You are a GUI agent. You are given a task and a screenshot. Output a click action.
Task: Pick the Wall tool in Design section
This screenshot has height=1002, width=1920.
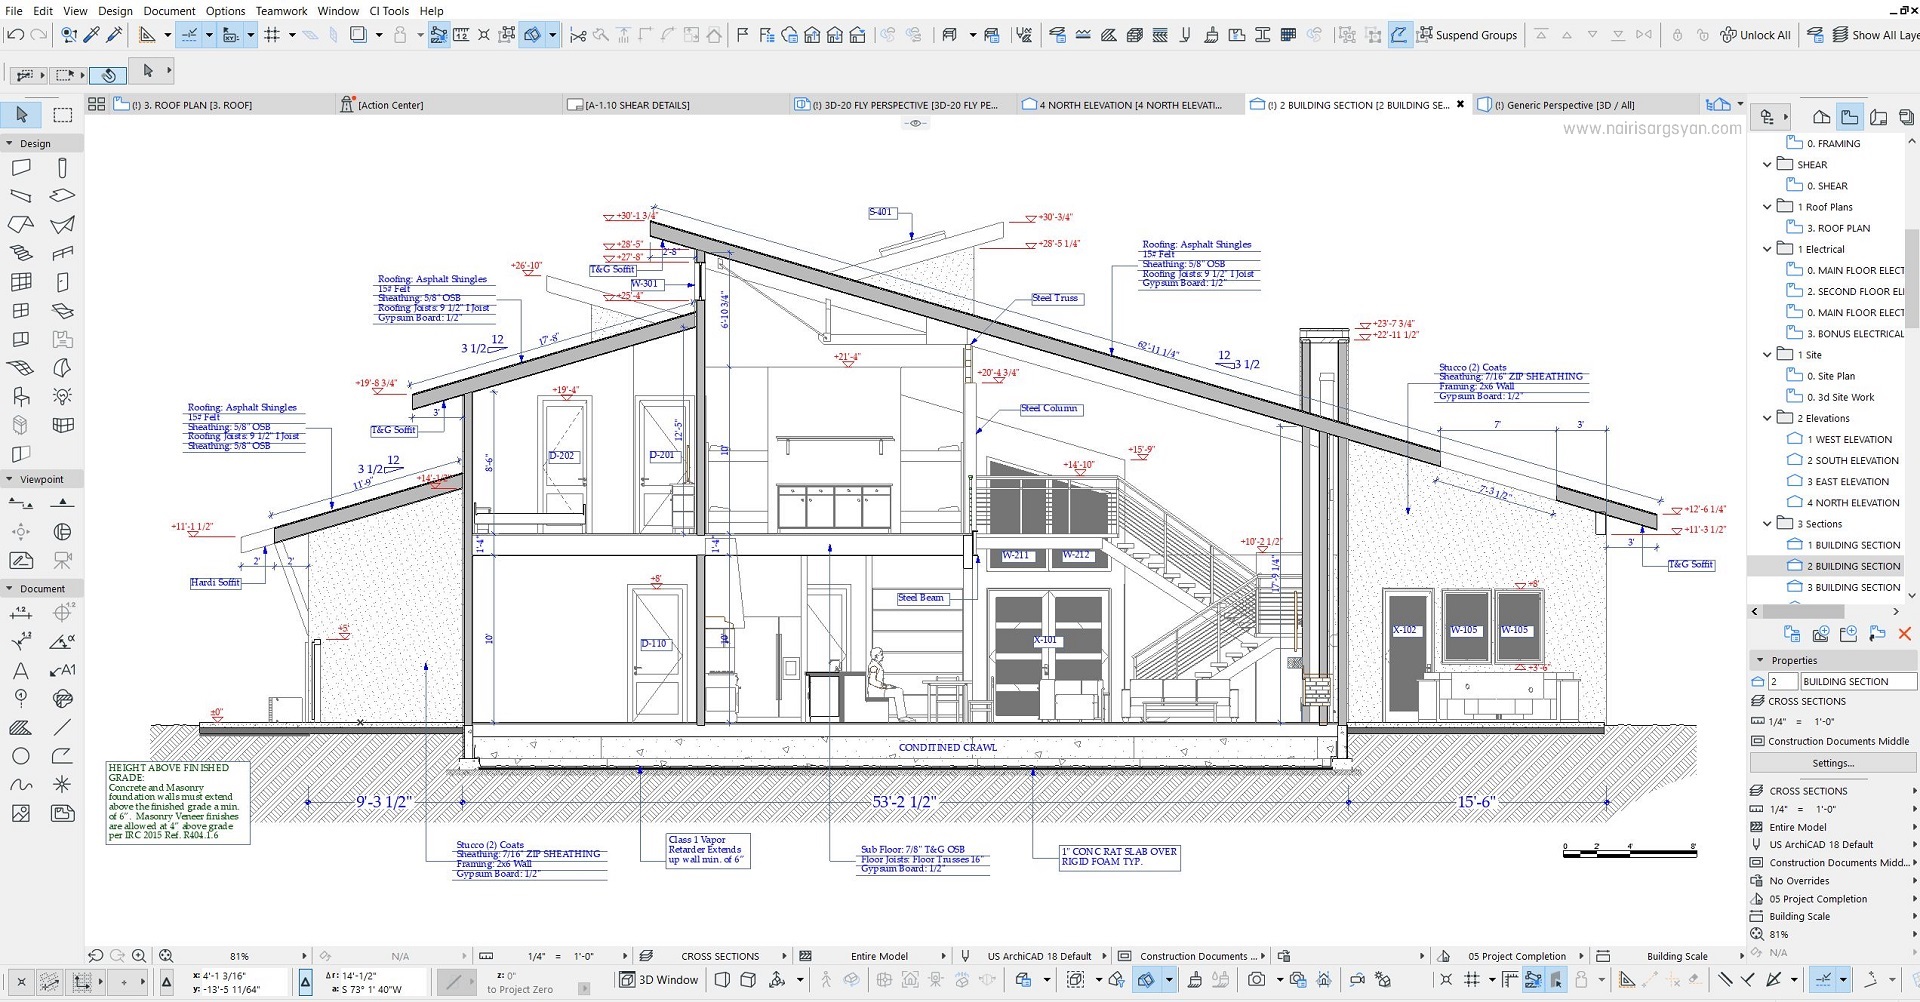point(21,167)
